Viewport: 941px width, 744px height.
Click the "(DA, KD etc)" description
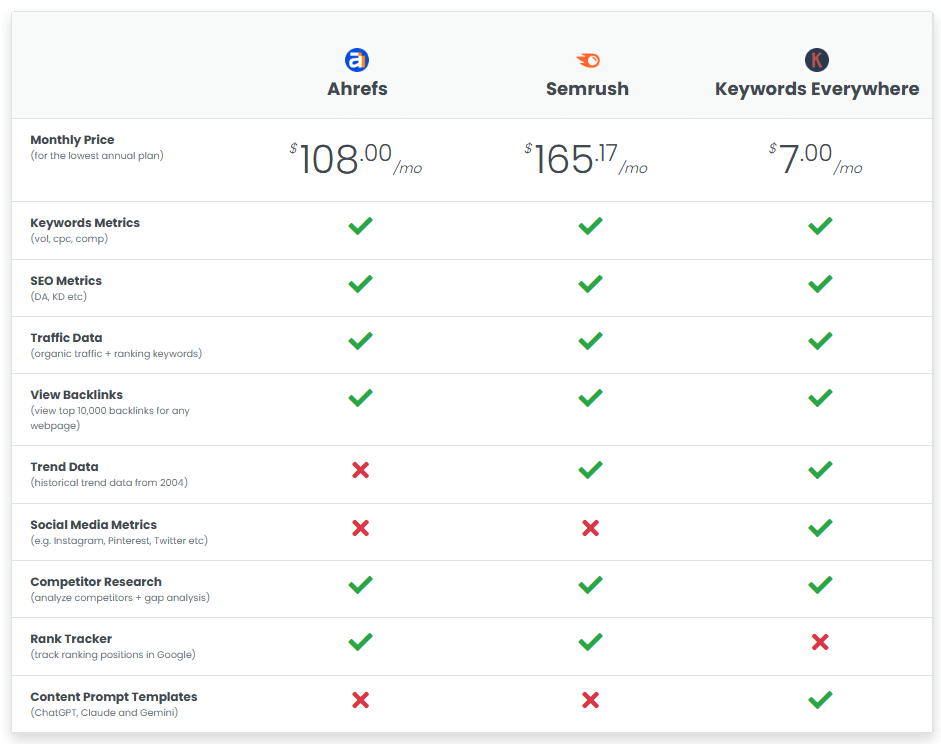pyautogui.click(x=58, y=296)
